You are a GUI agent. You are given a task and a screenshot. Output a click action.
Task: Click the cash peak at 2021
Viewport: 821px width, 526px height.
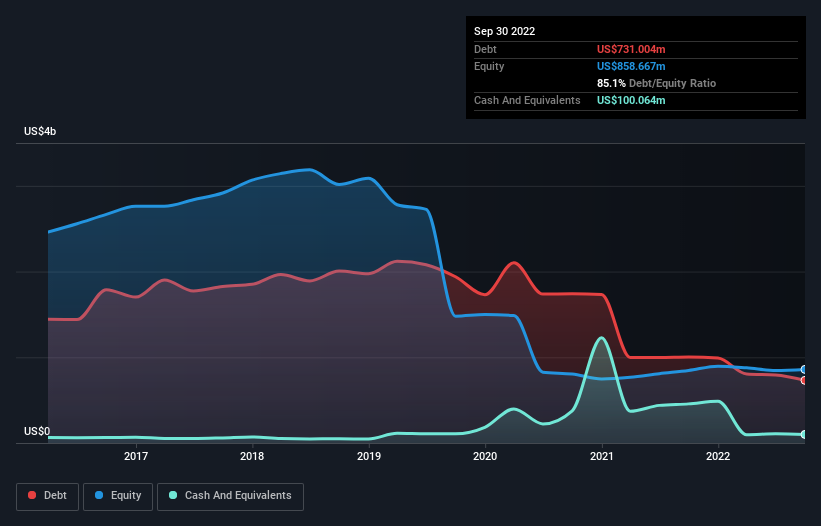tap(602, 338)
